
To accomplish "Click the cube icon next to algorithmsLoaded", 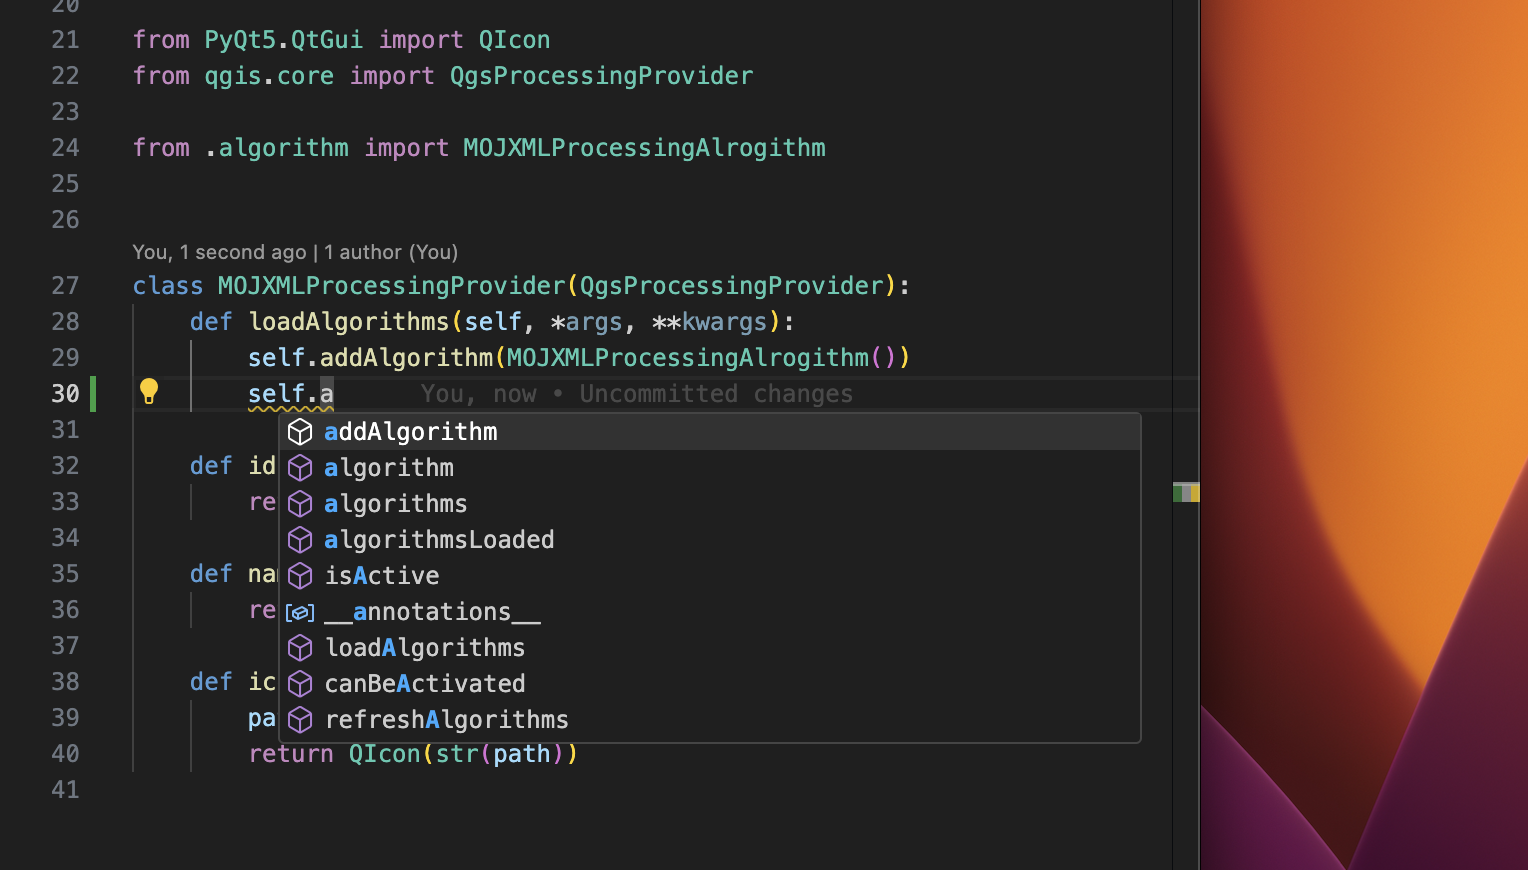I will pos(300,539).
